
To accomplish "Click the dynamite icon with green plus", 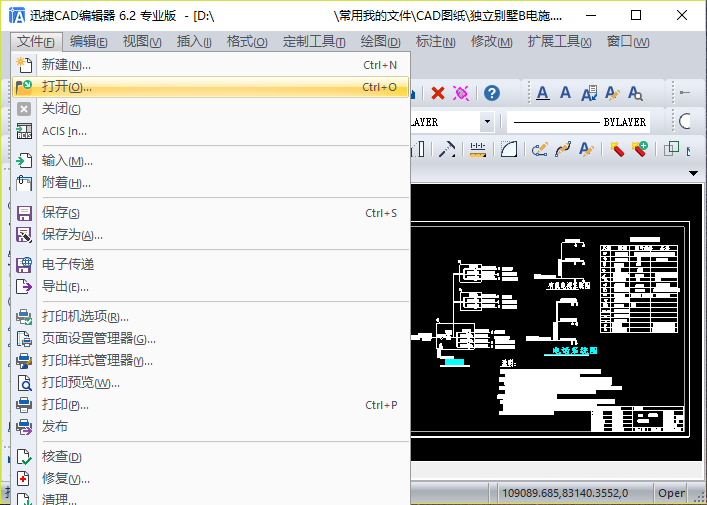I will [640, 149].
